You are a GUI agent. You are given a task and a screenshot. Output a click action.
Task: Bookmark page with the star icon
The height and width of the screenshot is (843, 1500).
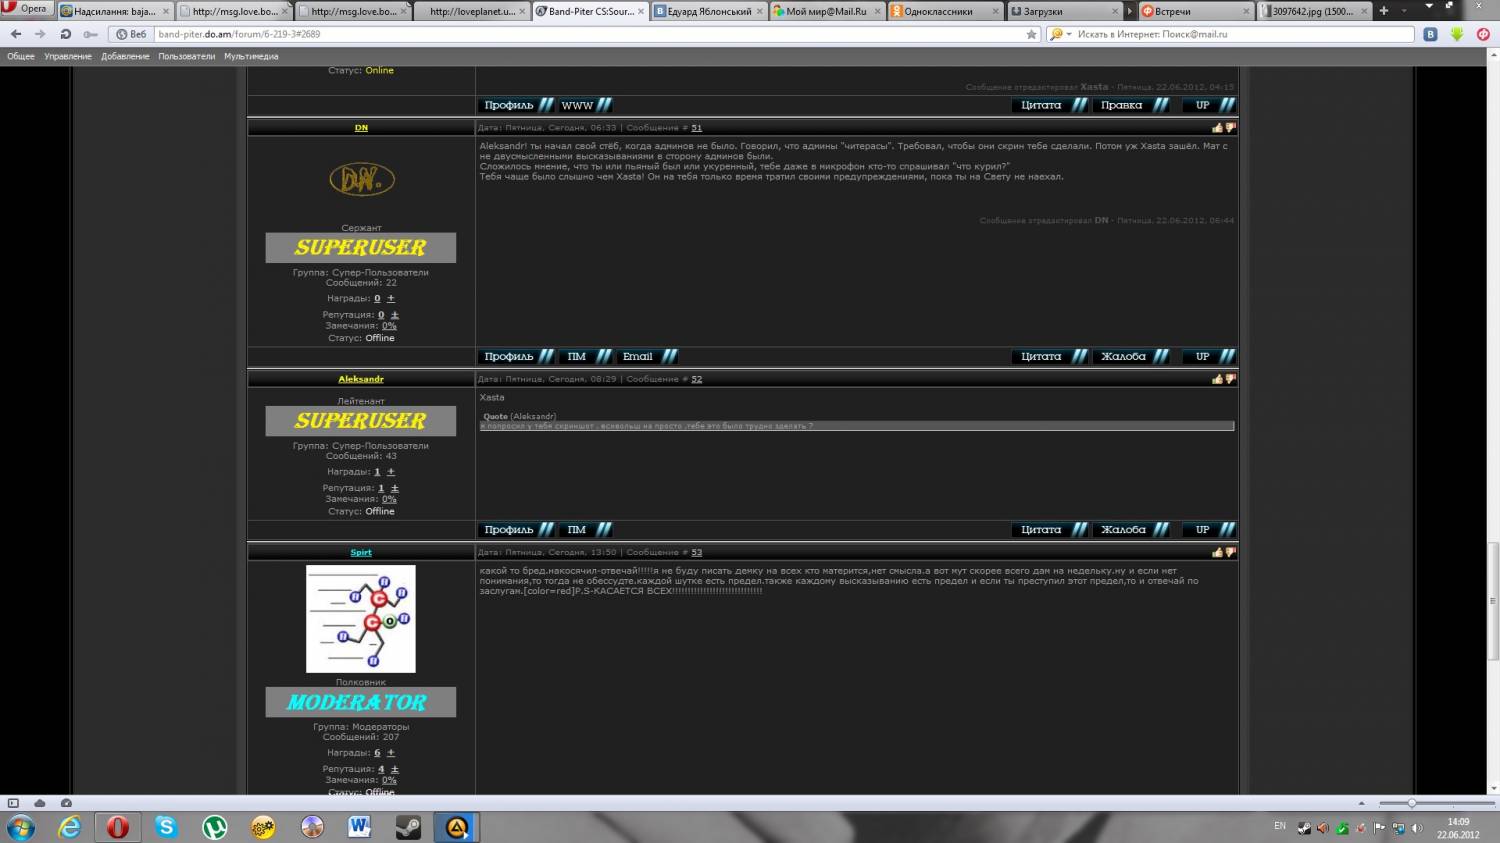coord(1032,34)
